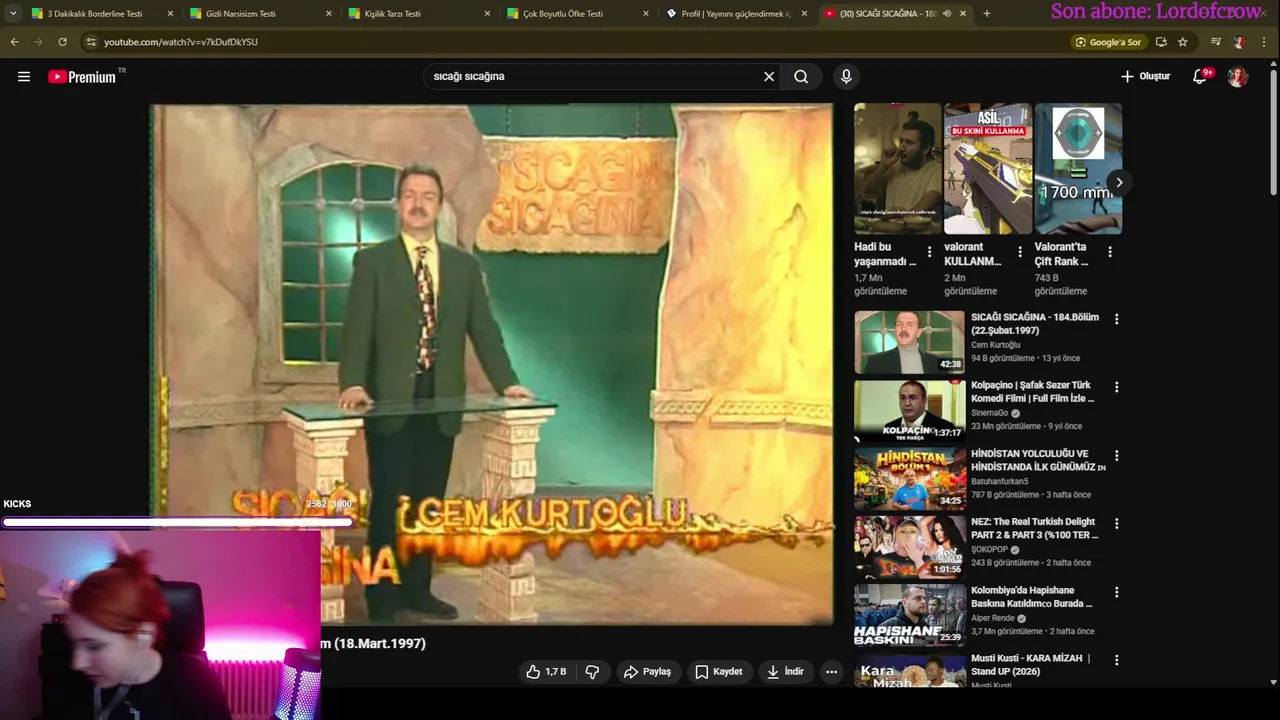
Task: Open menu for NEZ Real Turkish Delight video
Action: coord(1116,523)
